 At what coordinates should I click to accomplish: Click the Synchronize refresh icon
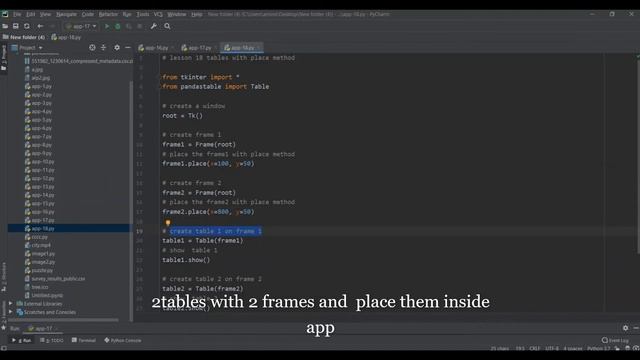(x=27, y=26)
